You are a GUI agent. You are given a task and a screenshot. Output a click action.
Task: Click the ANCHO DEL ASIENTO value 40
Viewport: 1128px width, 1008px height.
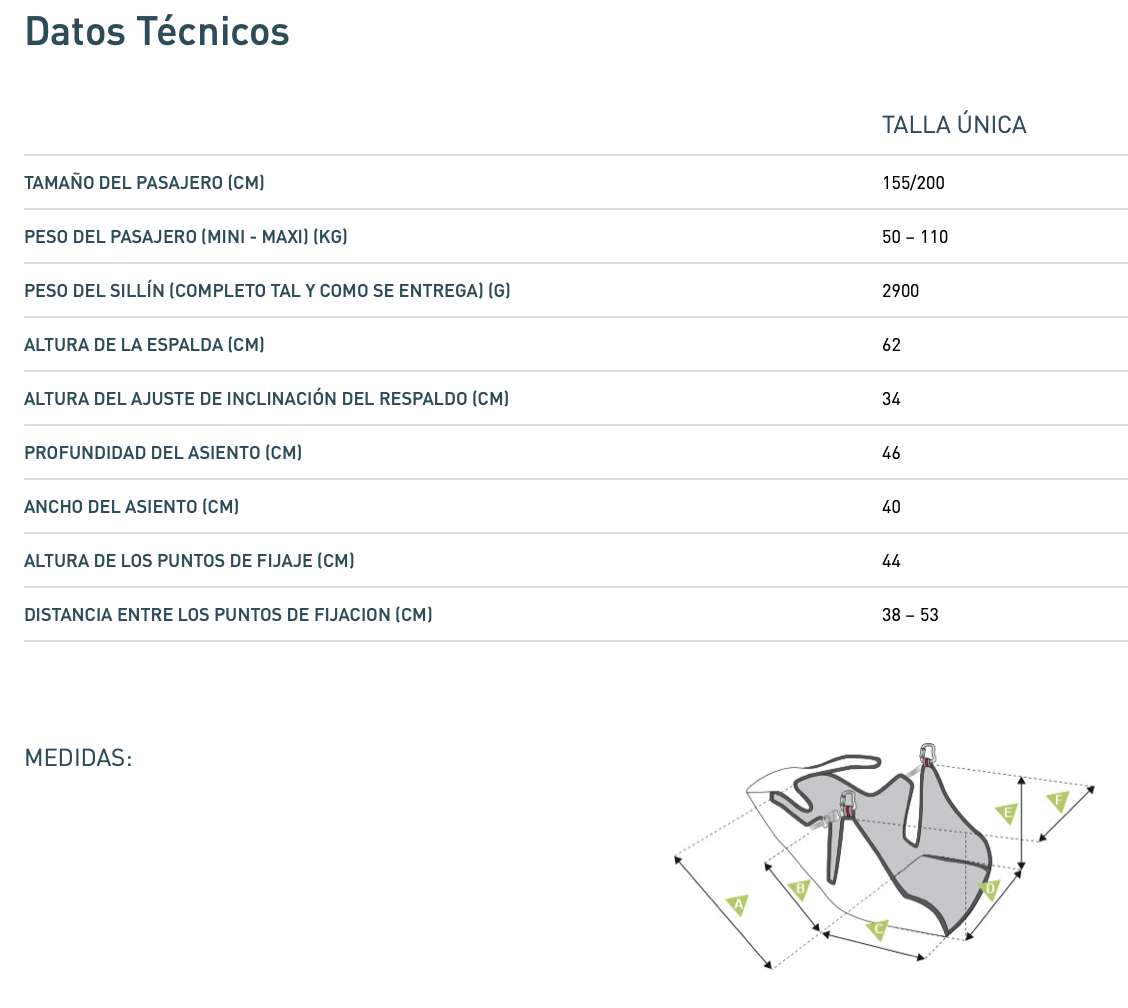(891, 507)
